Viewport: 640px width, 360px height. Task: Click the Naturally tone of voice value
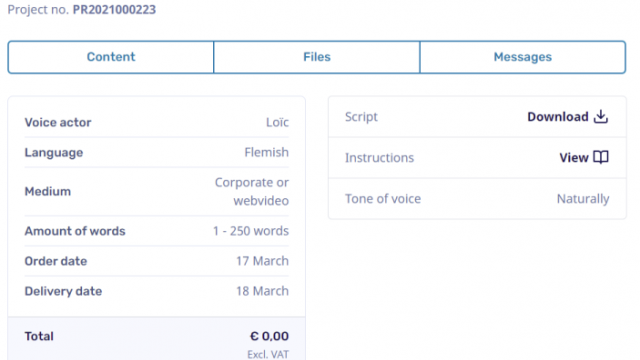[583, 199]
